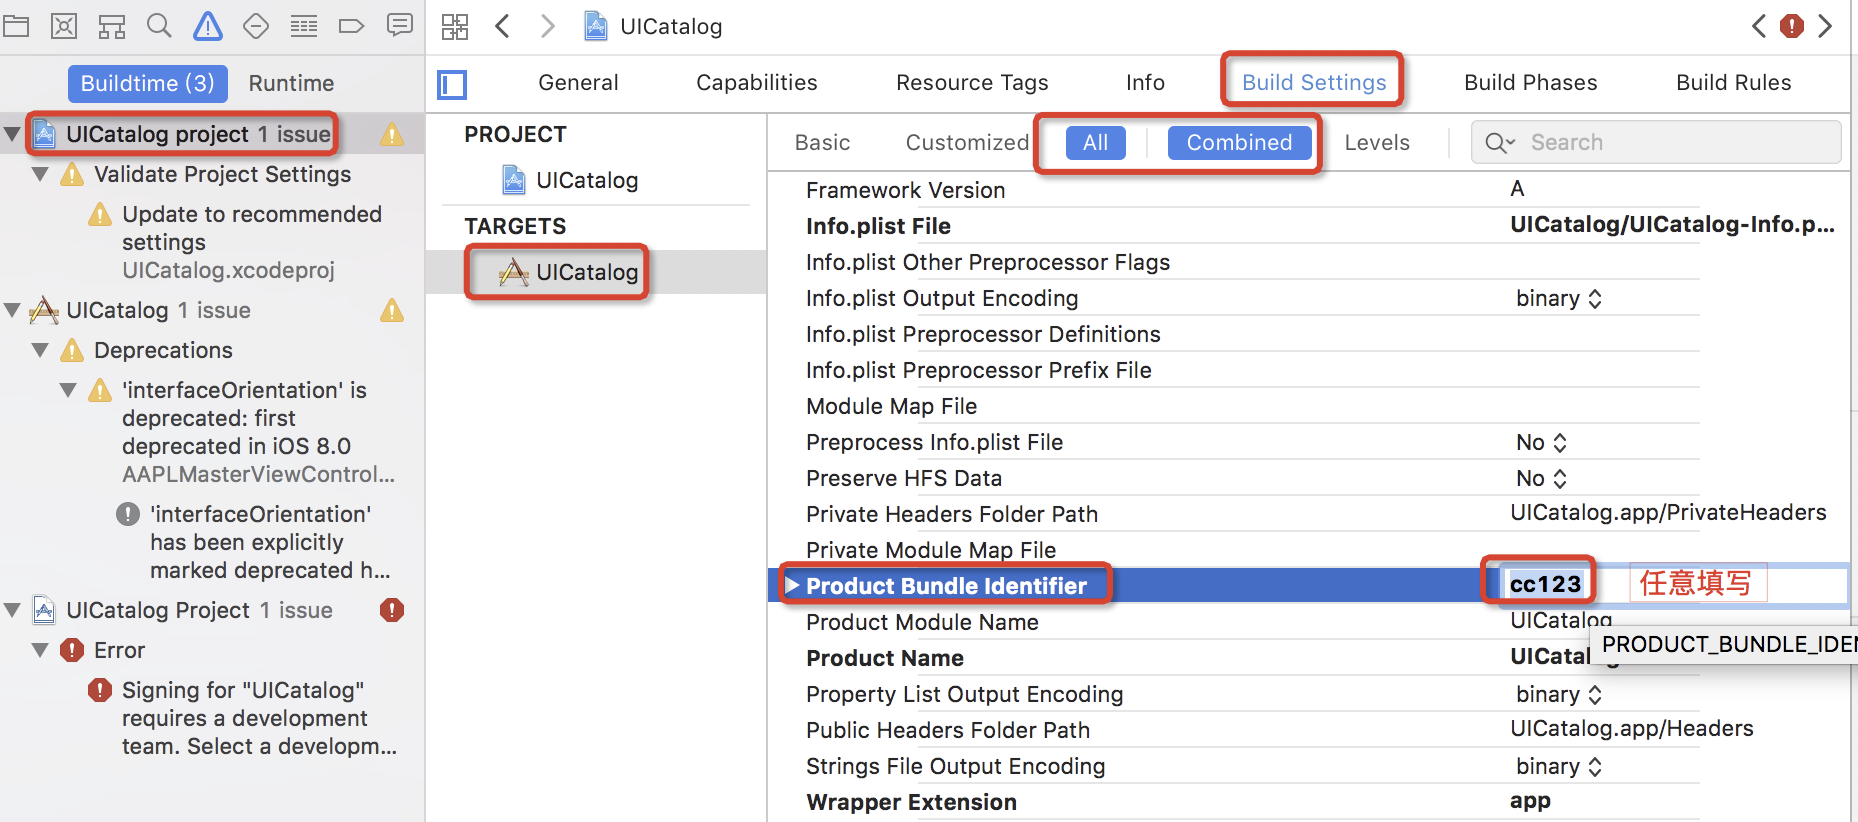1858x822 pixels.
Task: Toggle the project and targets list sidebar
Action: 452,84
